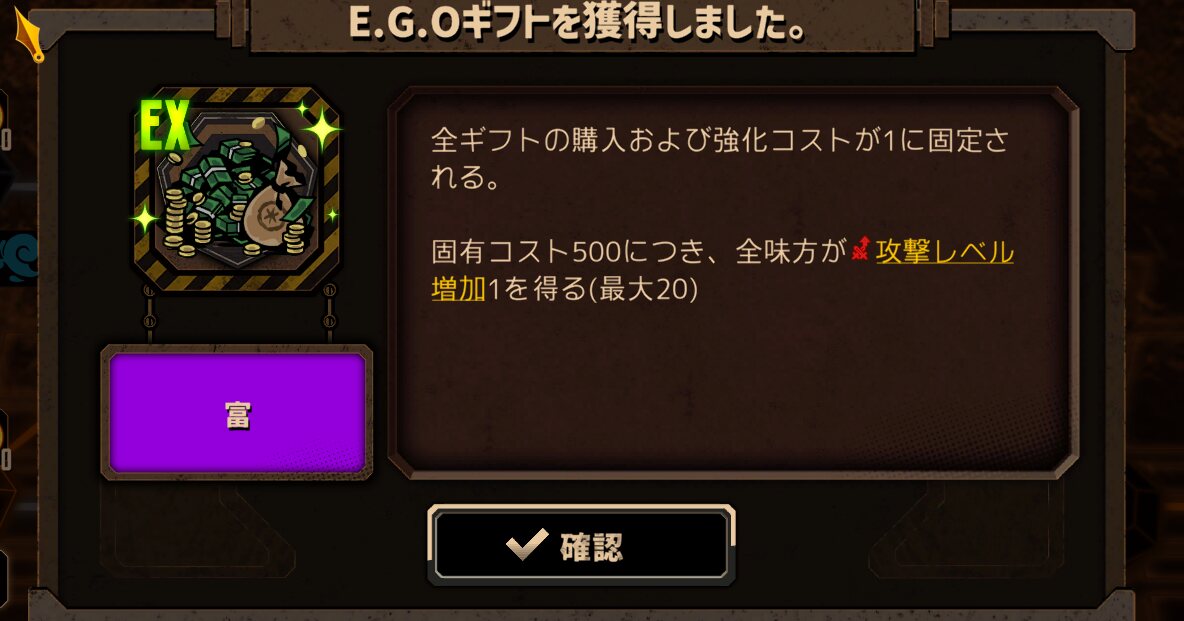Viewport: 1184px width, 621px height.
Task: Open the 攻撃レベル keyword link
Action: [x=944, y=251]
